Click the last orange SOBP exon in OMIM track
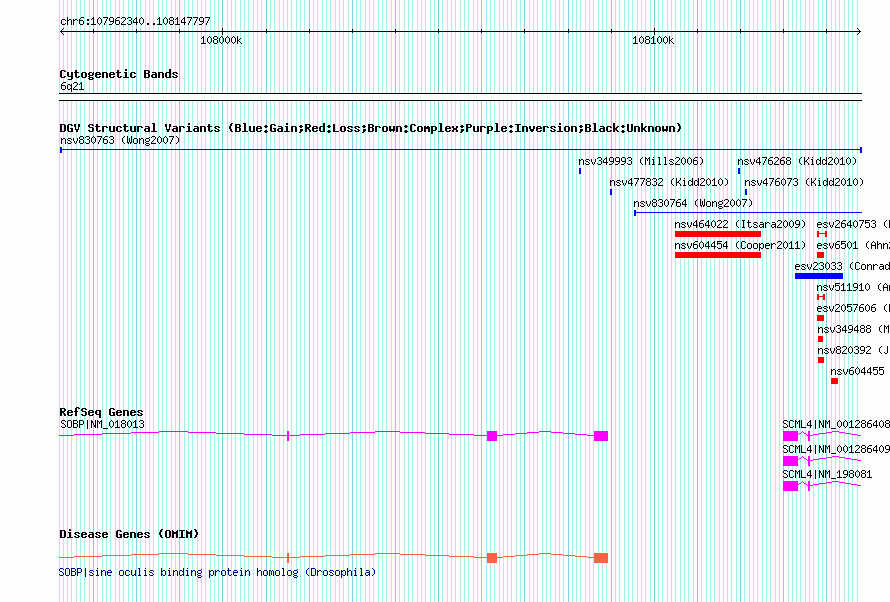Viewport: 890px width, 602px height. coord(601,558)
